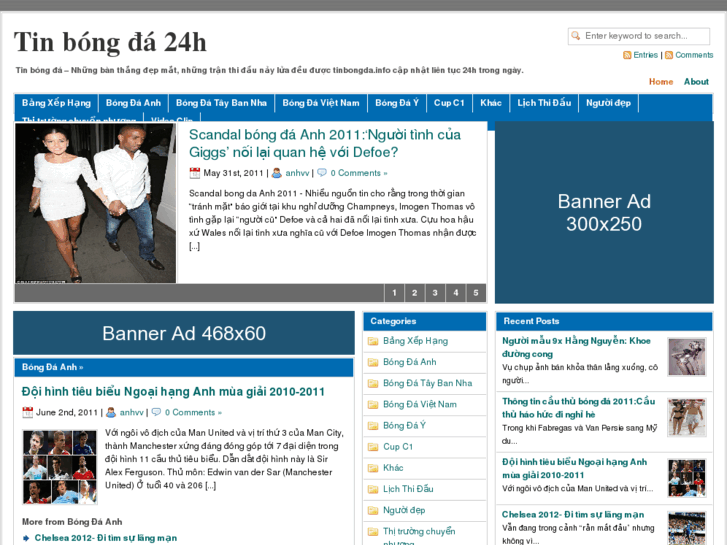Click calendar icon beside May 31st, 2011
727x545 pixels.
click(195, 173)
